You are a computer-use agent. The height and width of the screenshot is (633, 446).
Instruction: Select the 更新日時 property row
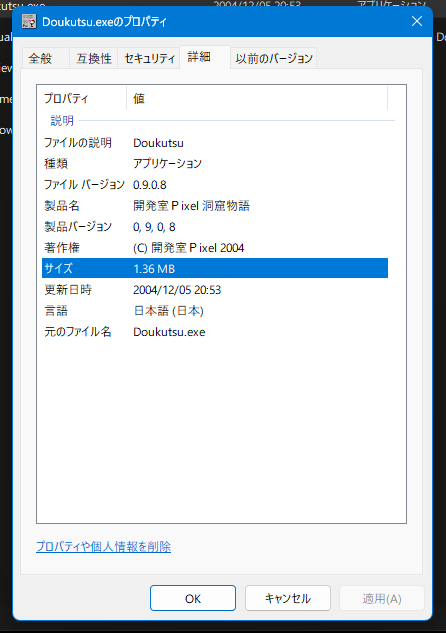[215, 289]
